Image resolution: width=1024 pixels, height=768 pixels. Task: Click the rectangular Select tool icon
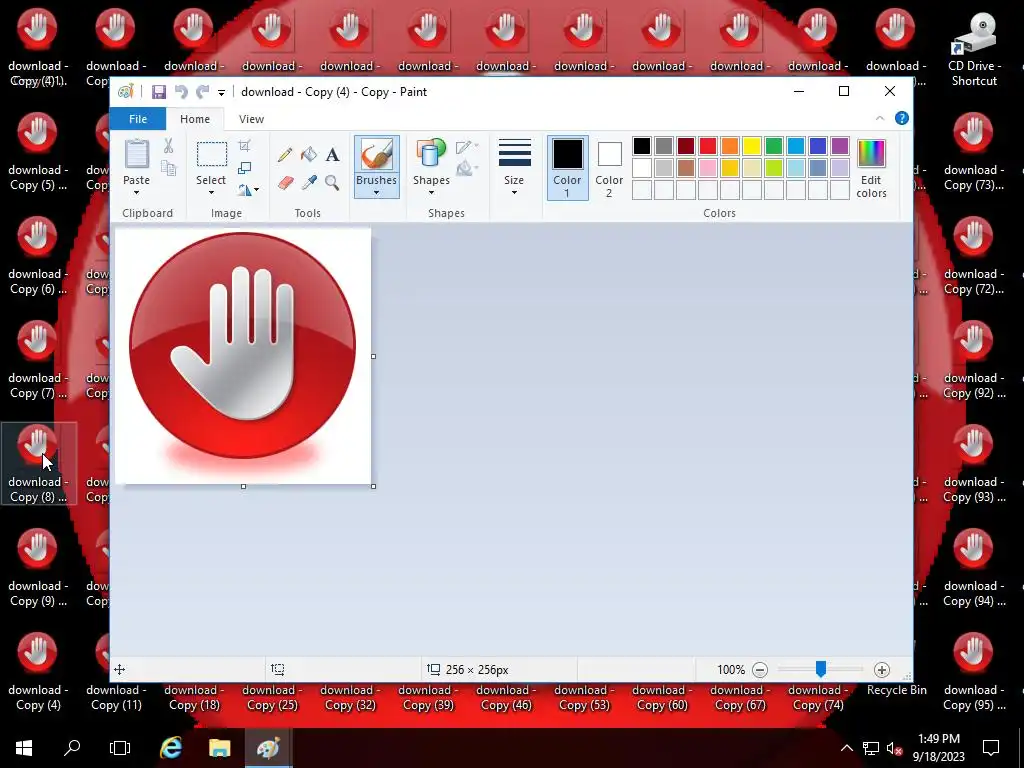pos(212,155)
